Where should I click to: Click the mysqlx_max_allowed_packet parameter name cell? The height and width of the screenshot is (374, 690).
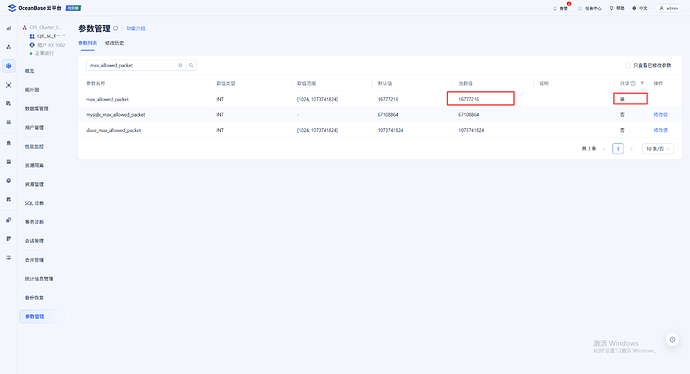116,115
